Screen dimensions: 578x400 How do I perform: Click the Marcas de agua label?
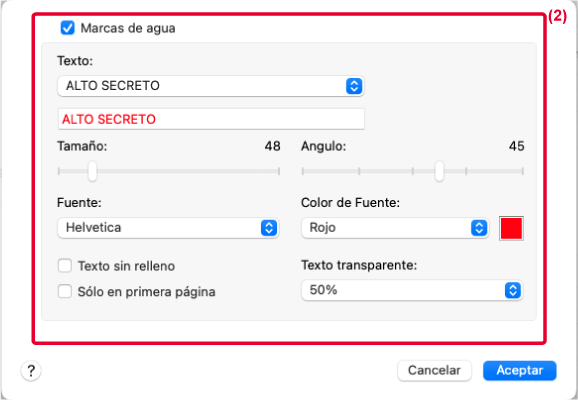point(128,28)
